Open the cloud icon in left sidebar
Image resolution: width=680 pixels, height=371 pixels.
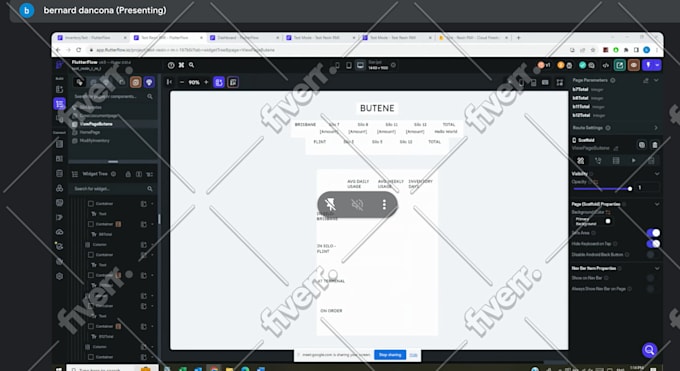59,232
